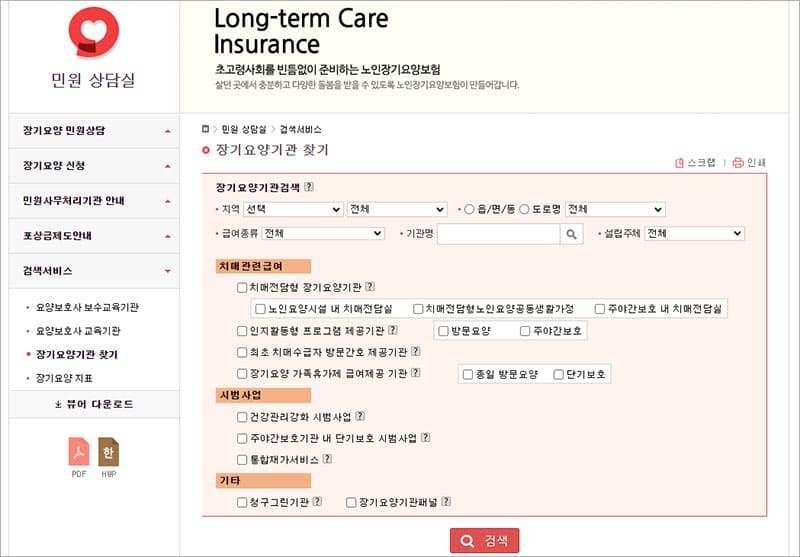Click the 스크랩 scrap icon

(680, 163)
